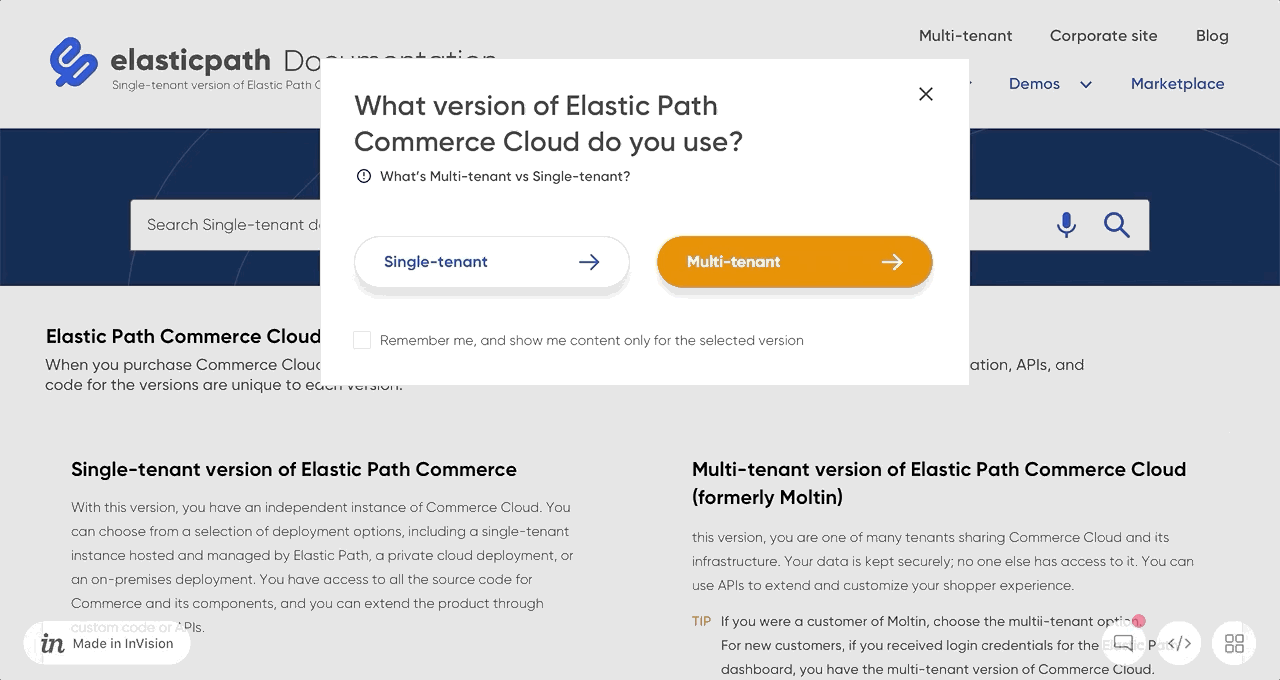This screenshot has height=680, width=1280.
Task: Click the Made in InVision badge
Action: pos(107,643)
